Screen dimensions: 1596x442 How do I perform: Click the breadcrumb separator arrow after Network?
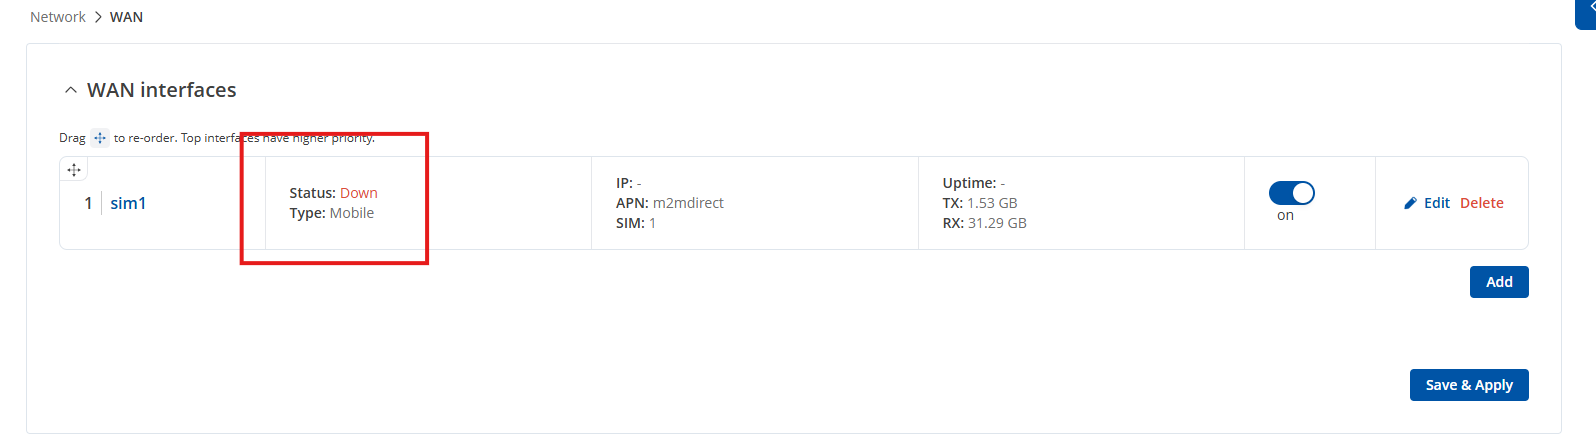(x=98, y=17)
